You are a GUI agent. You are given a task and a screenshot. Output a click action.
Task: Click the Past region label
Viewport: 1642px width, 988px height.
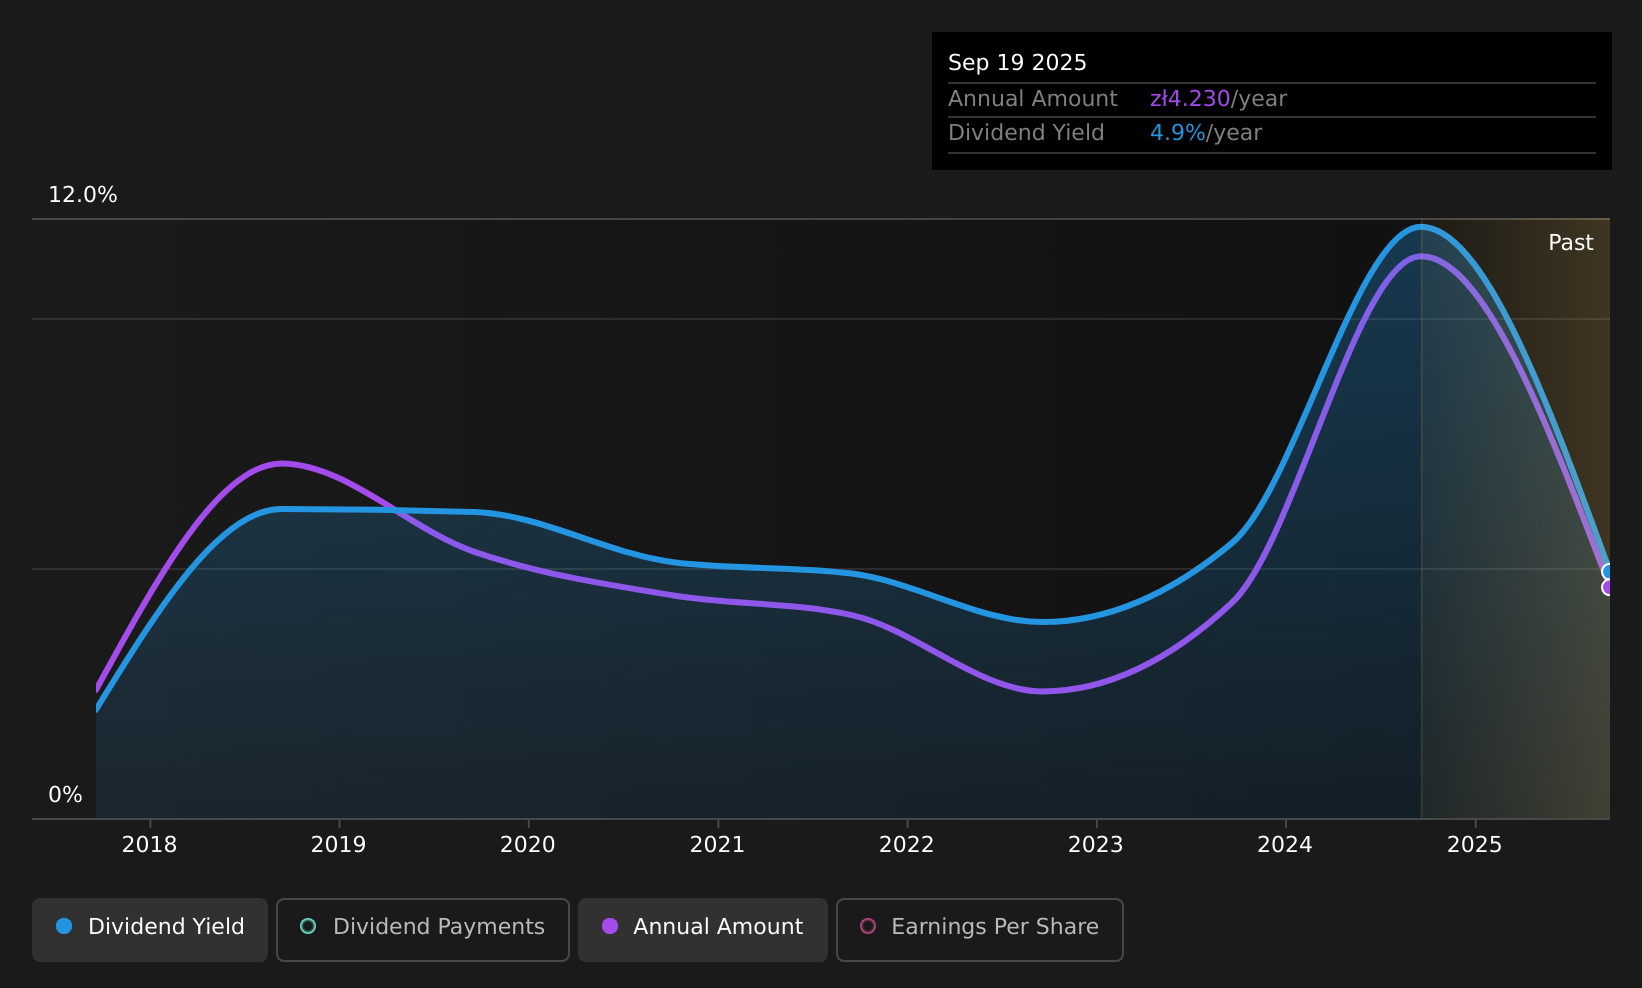1571,243
